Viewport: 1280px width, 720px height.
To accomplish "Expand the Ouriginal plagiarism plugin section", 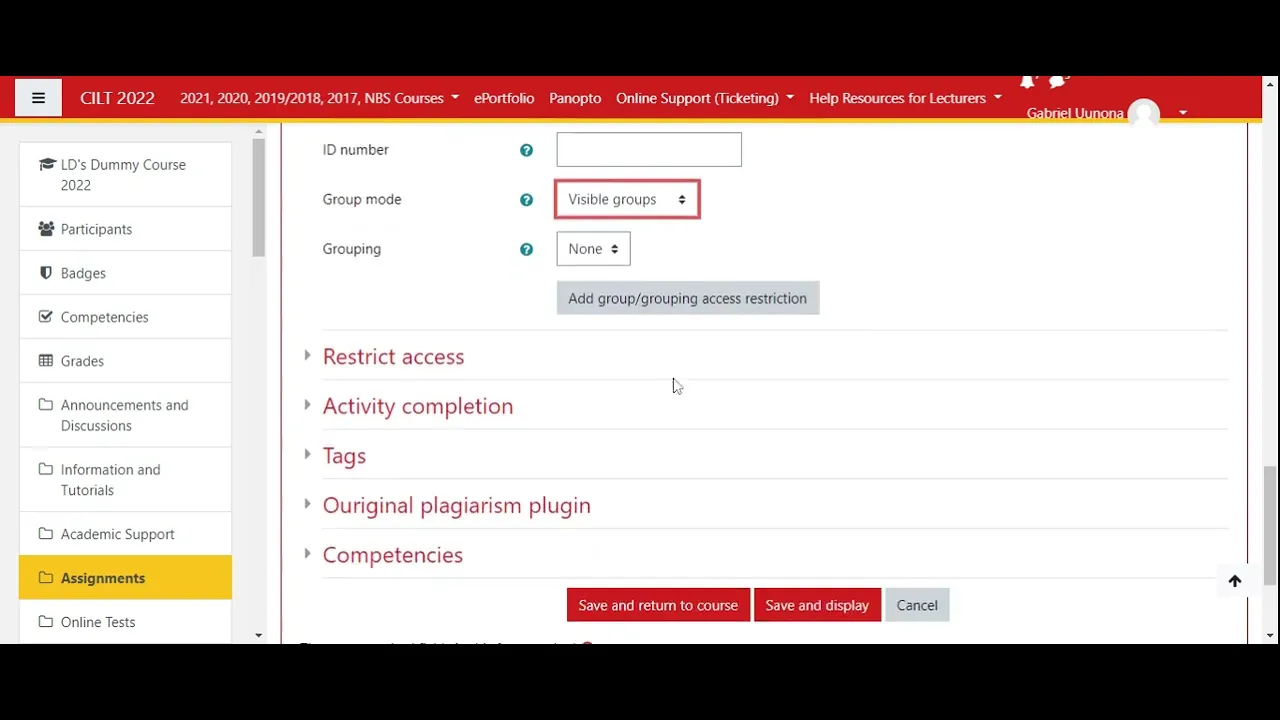I will [456, 505].
